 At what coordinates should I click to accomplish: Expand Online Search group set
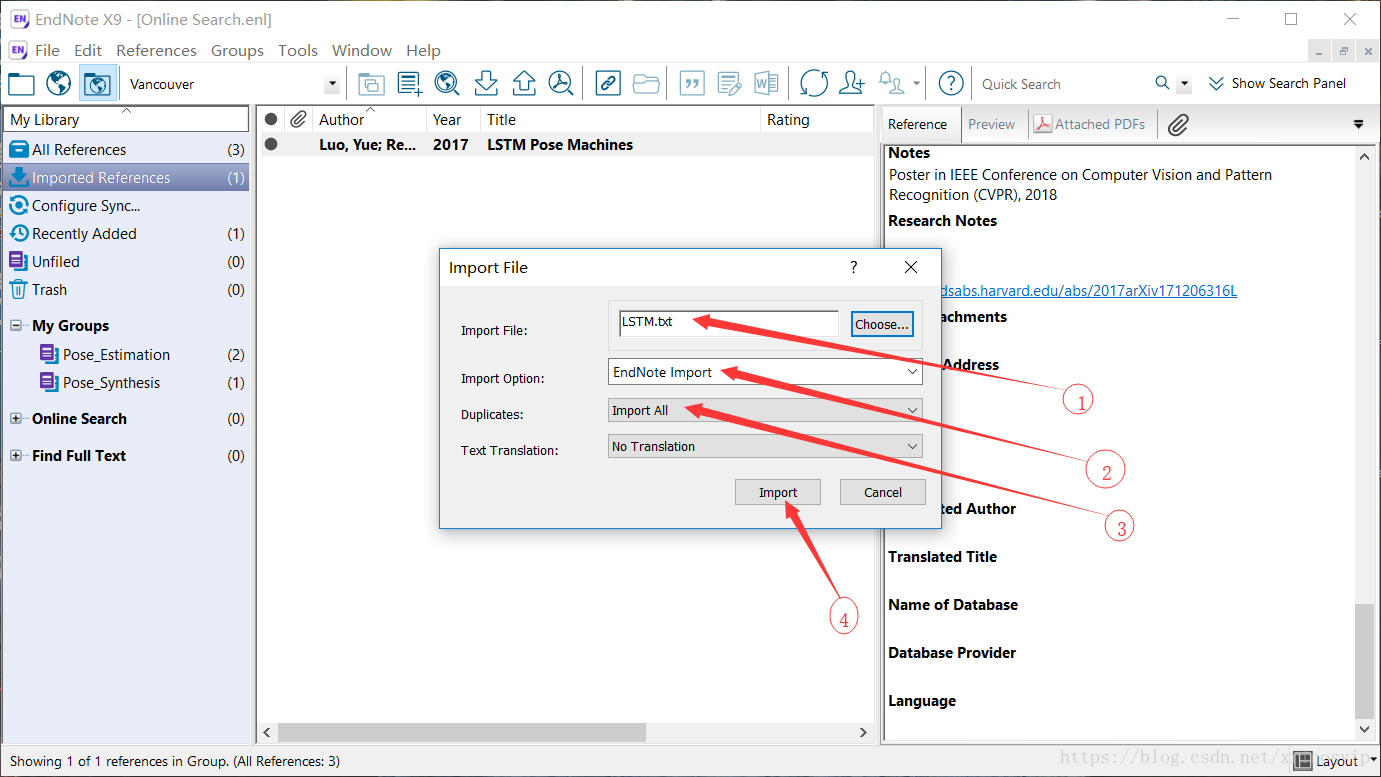(16, 419)
